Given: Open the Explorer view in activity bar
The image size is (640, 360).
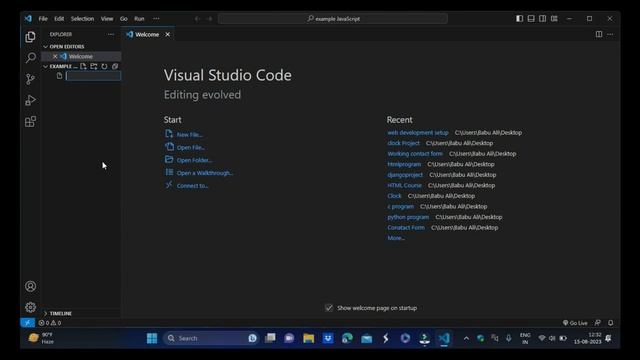Looking at the screenshot, I should click(x=30, y=37).
